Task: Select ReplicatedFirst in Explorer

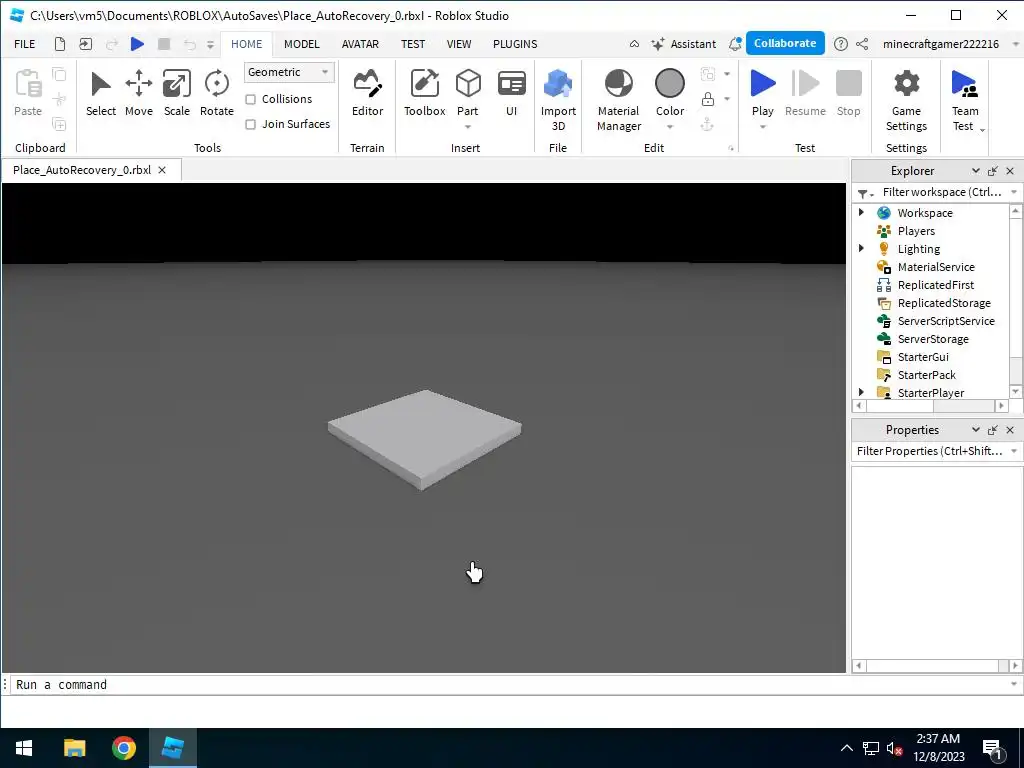Action: click(935, 285)
